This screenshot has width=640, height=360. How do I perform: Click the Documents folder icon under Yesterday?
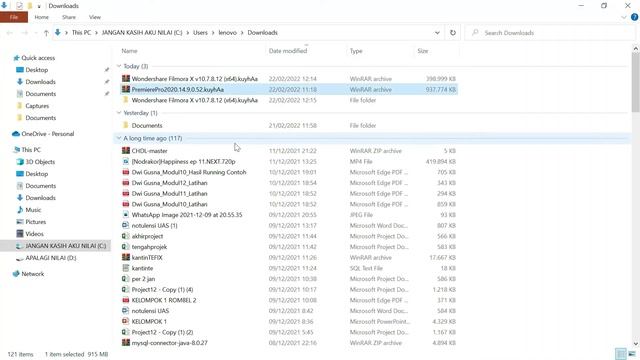[126, 125]
